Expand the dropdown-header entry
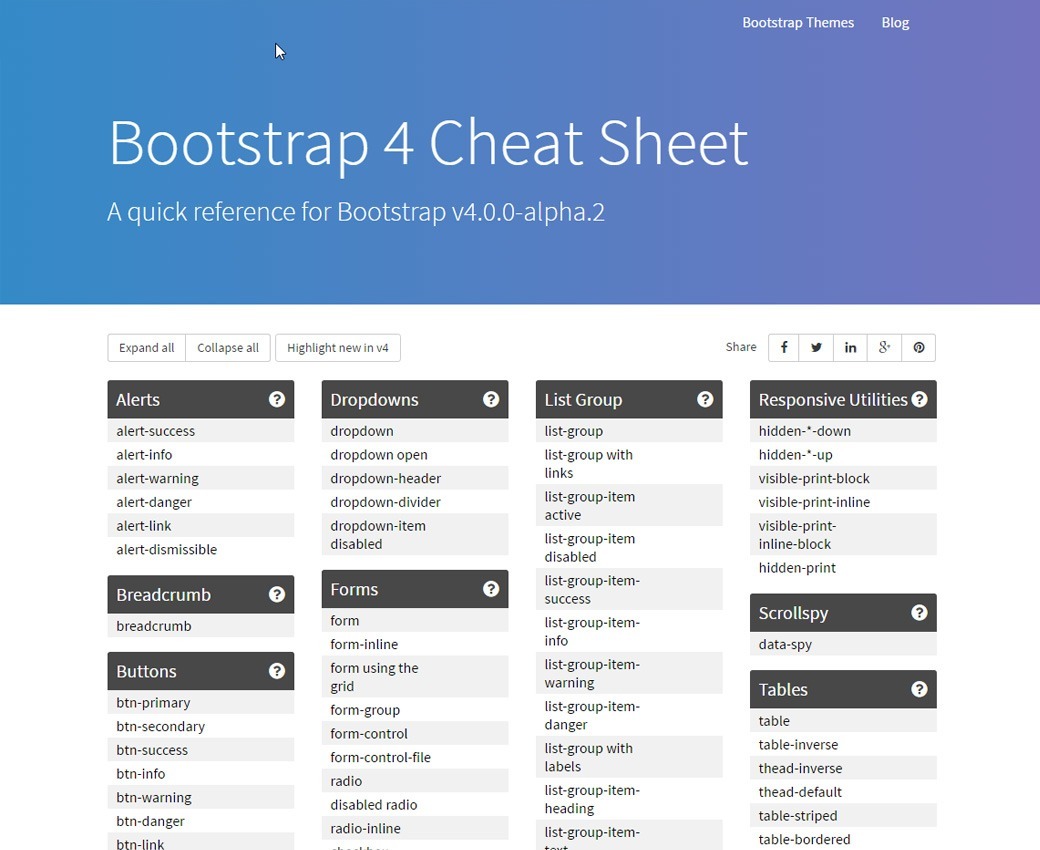Viewport: 1040px width, 850px height. (x=385, y=479)
